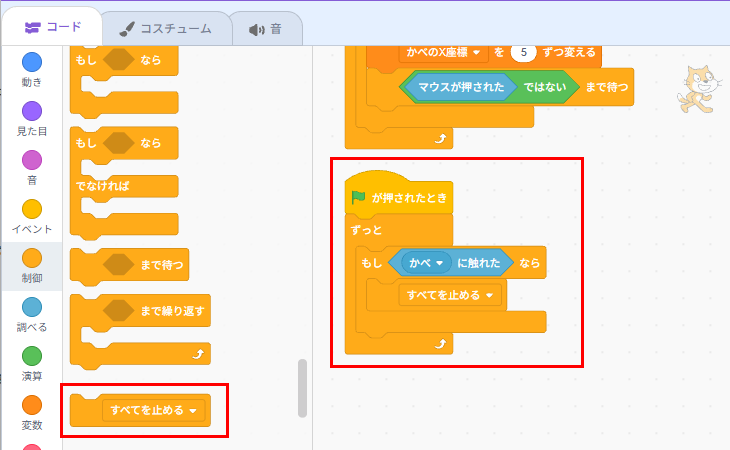Switch to the コスチューム tab
The image size is (730, 450).
pyautogui.click(x=167, y=28)
